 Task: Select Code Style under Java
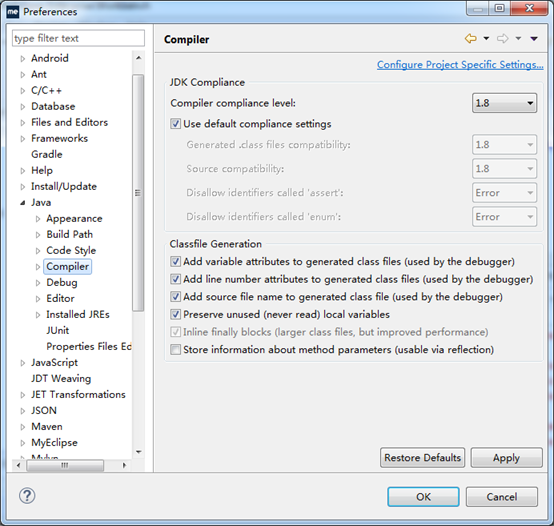[71, 250]
